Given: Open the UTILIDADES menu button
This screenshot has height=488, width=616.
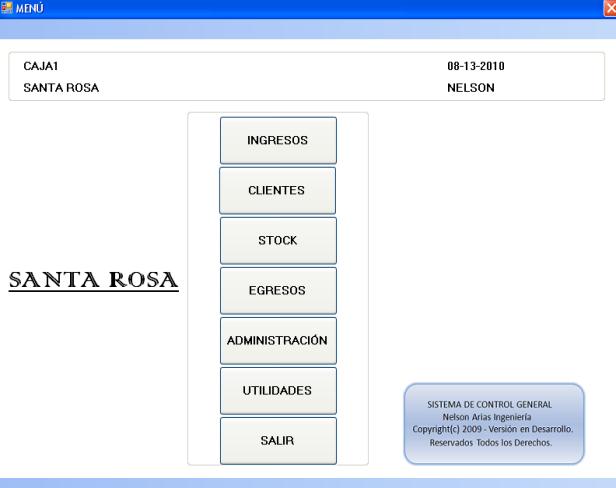Looking at the screenshot, I should pyautogui.click(x=277, y=390).
